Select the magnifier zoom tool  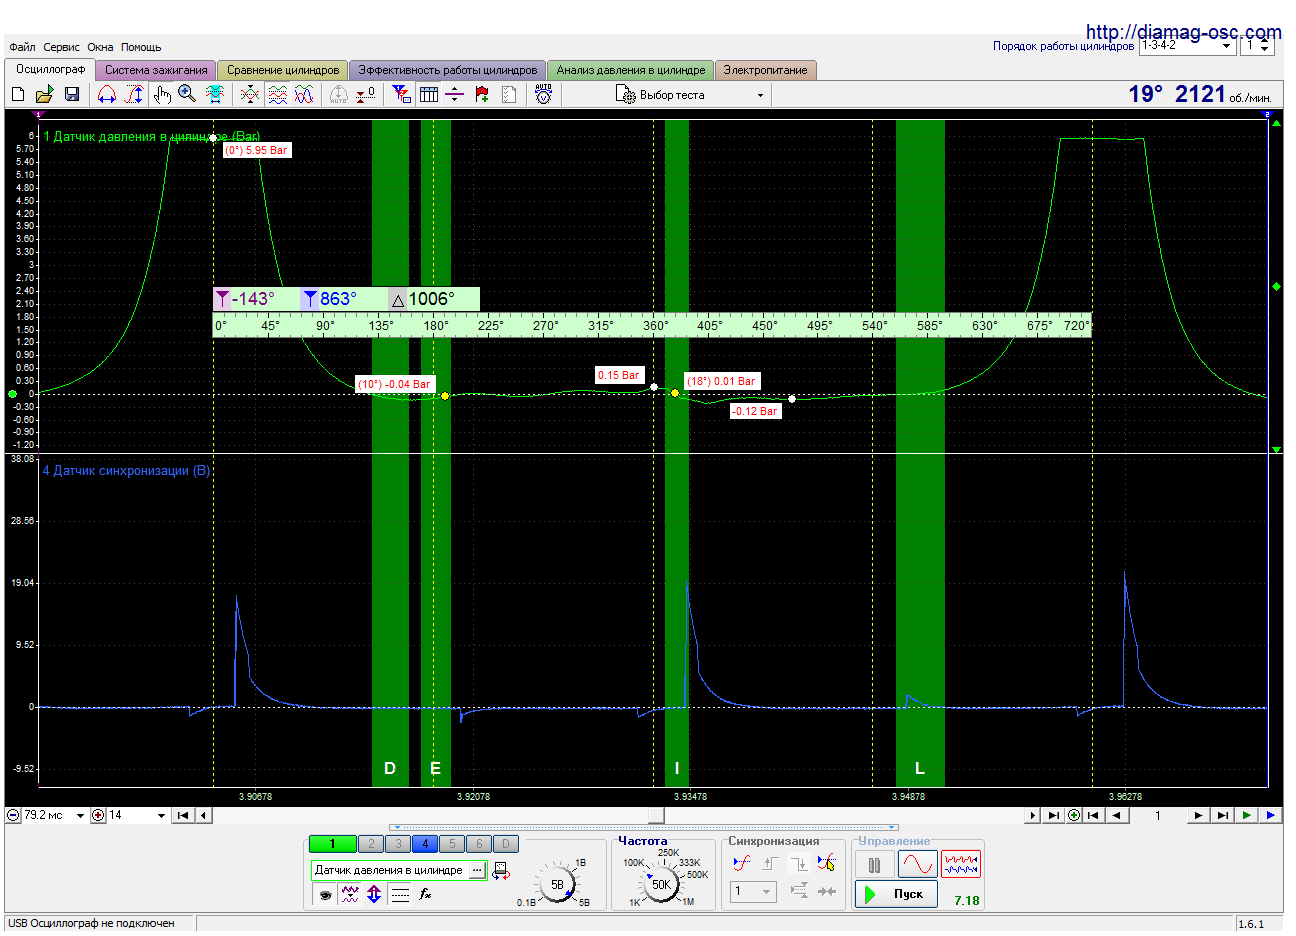pyautogui.click(x=187, y=94)
